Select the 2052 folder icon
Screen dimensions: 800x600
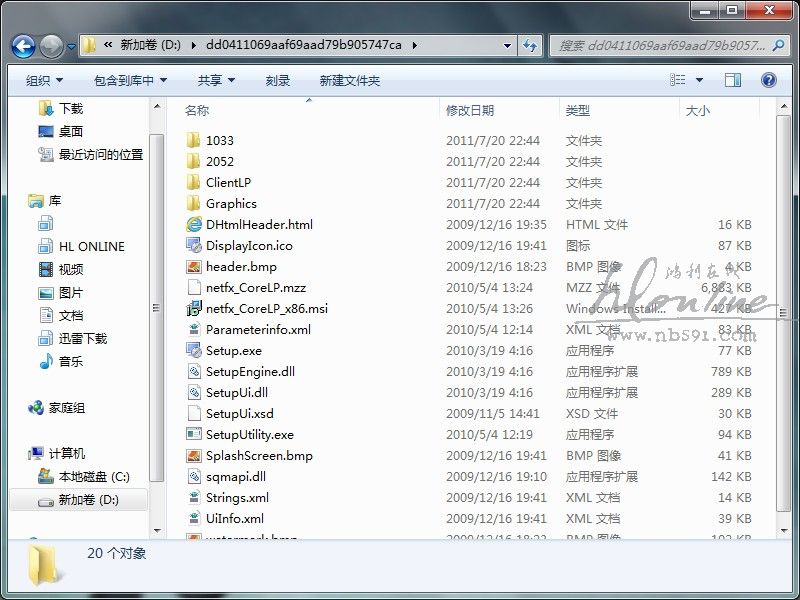coord(193,161)
